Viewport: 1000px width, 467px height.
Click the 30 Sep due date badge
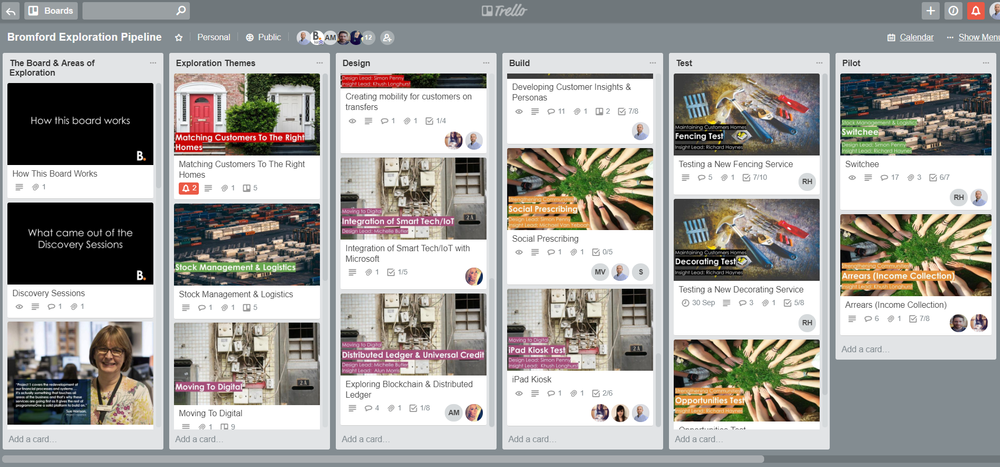698,303
